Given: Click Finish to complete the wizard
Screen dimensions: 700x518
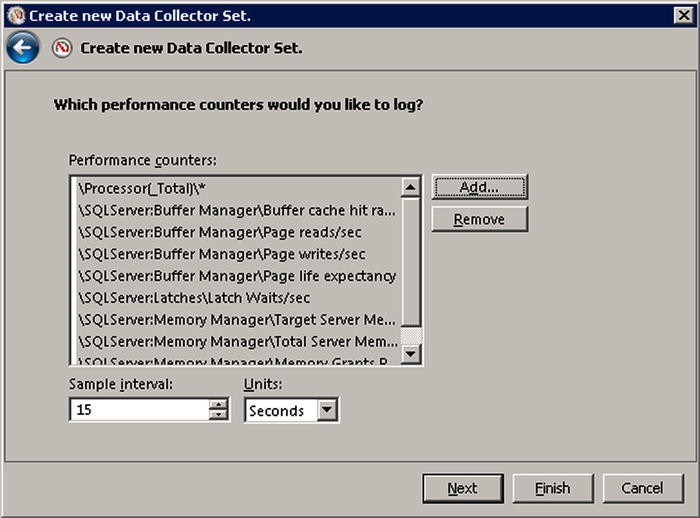Looking at the screenshot, I should [x=553, y=489].
